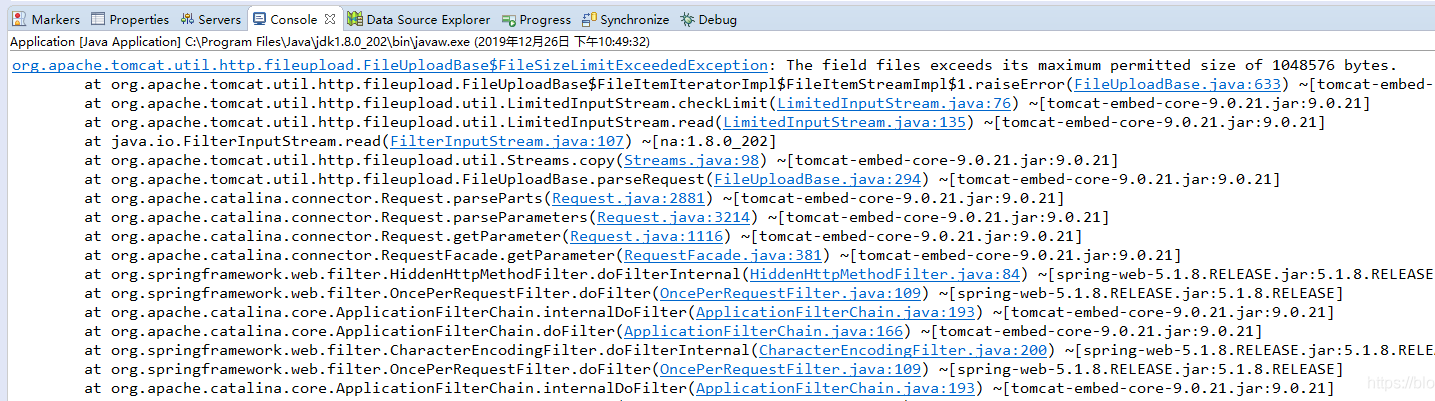This screenshot has height=401, width=1435.
Task: Open LimitedInputStream.java:76 source link
Action: 893,103
